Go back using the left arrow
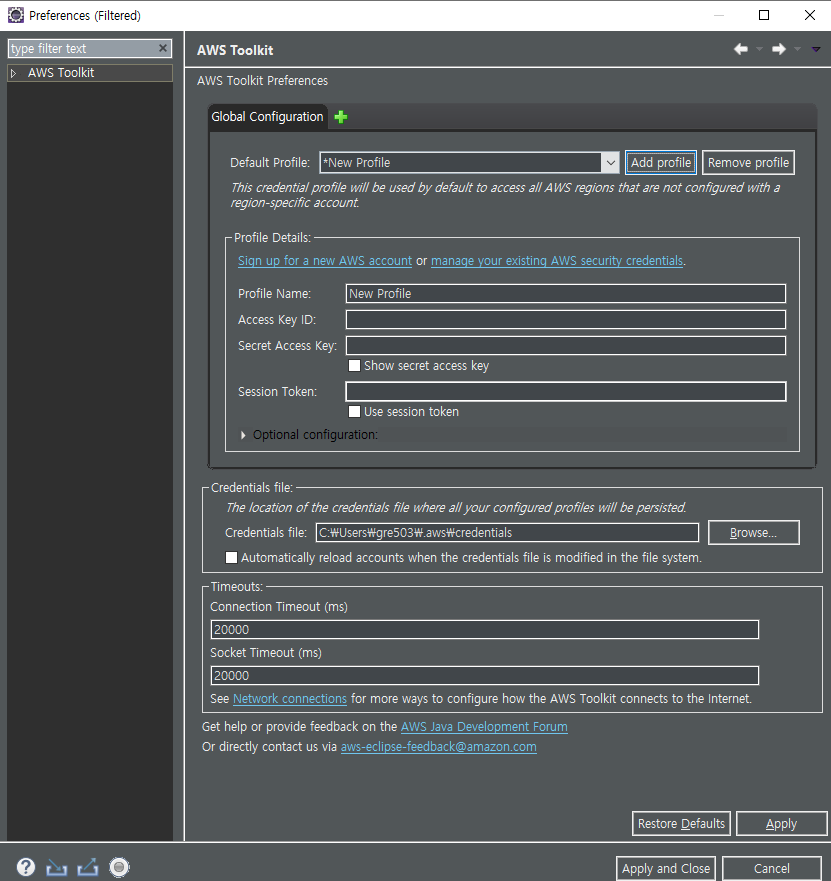 (x=741, y=49)
